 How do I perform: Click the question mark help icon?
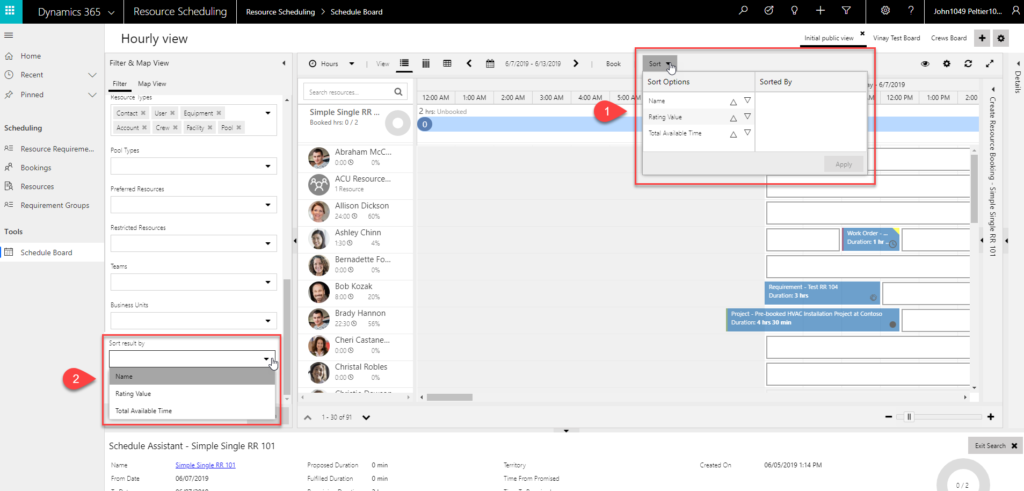pos(910,10)
